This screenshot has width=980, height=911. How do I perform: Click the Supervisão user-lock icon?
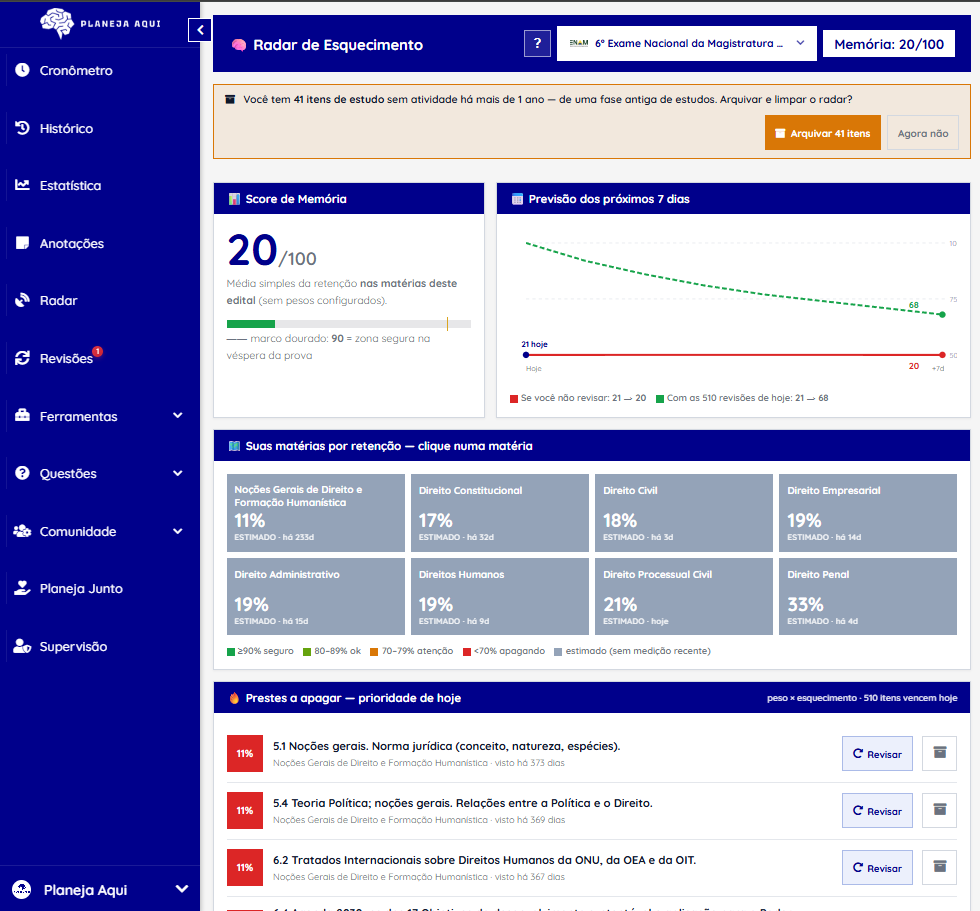pos(22,646)
